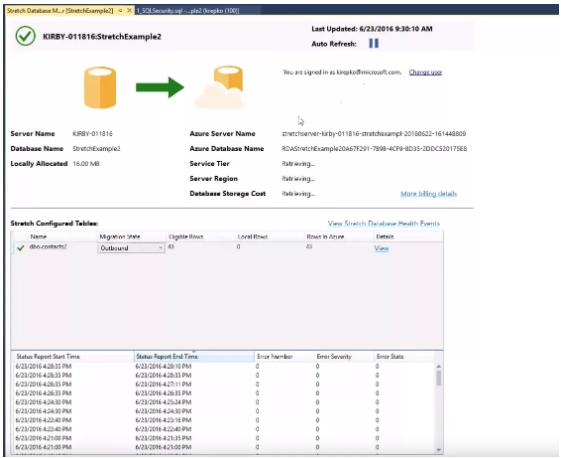Click the local database cylinder icon
This screenshot has width=561, height=458.
coord(100,88)
